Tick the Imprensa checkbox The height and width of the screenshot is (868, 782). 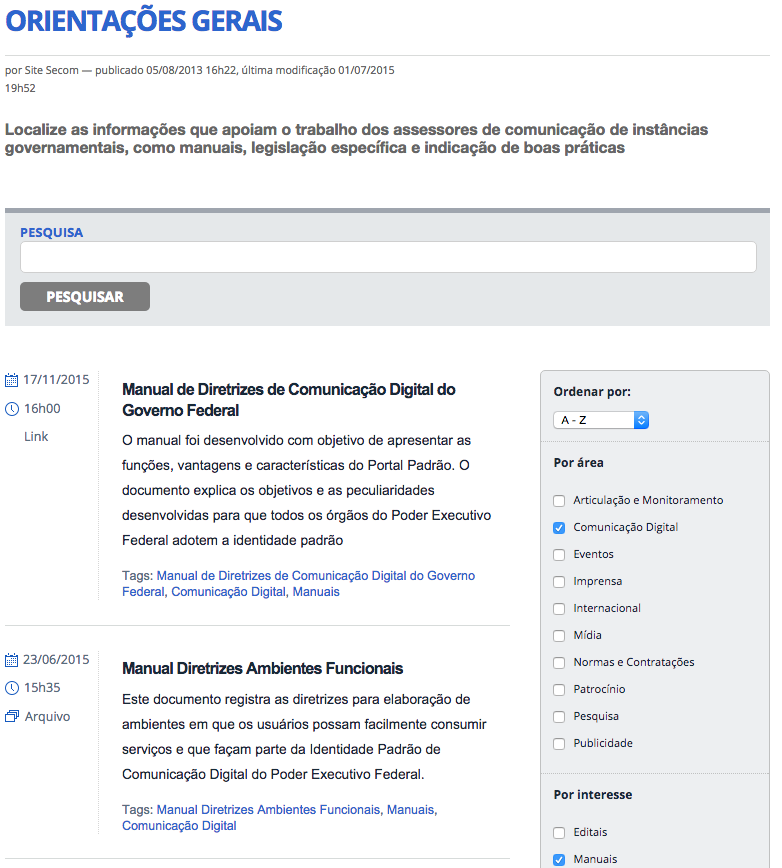coord(559,582)
